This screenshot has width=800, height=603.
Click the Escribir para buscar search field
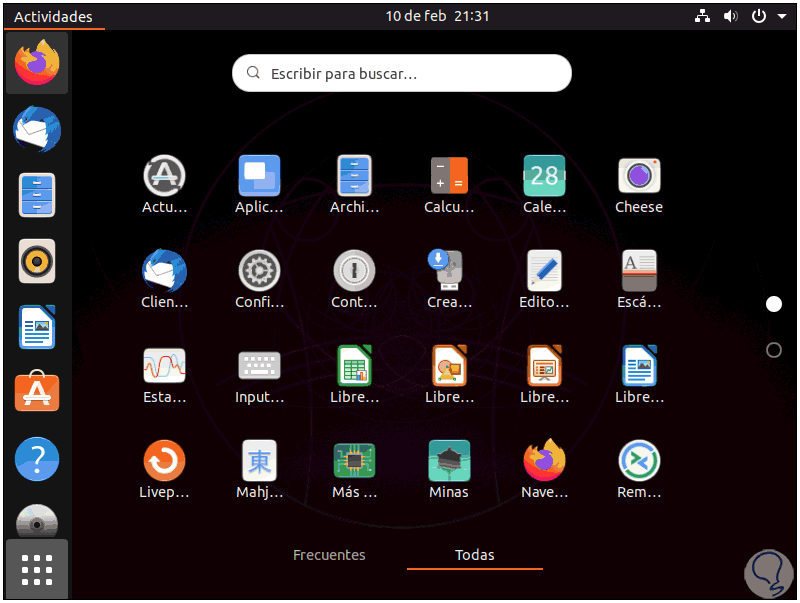pyautogui.click(x=402, y=73)
